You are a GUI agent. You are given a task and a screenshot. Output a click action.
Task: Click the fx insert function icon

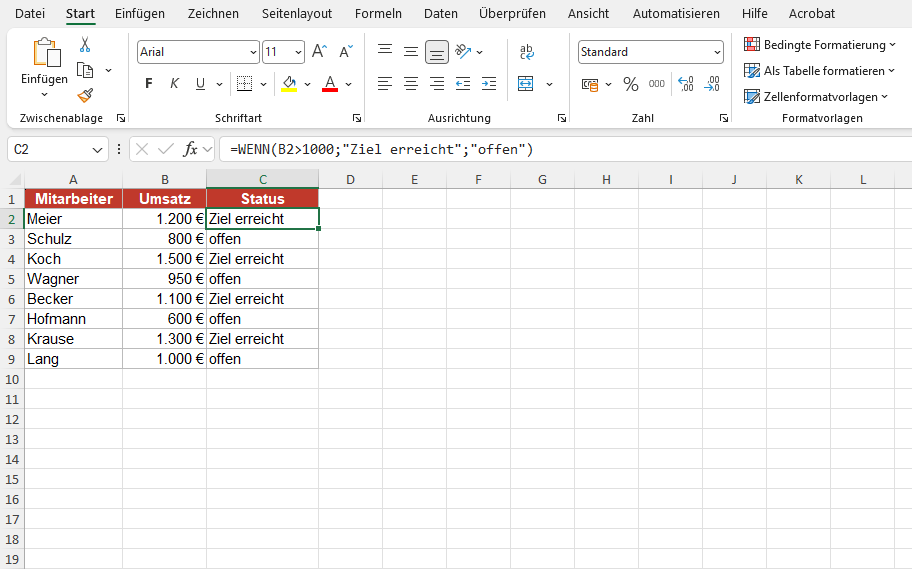(190, 150)
